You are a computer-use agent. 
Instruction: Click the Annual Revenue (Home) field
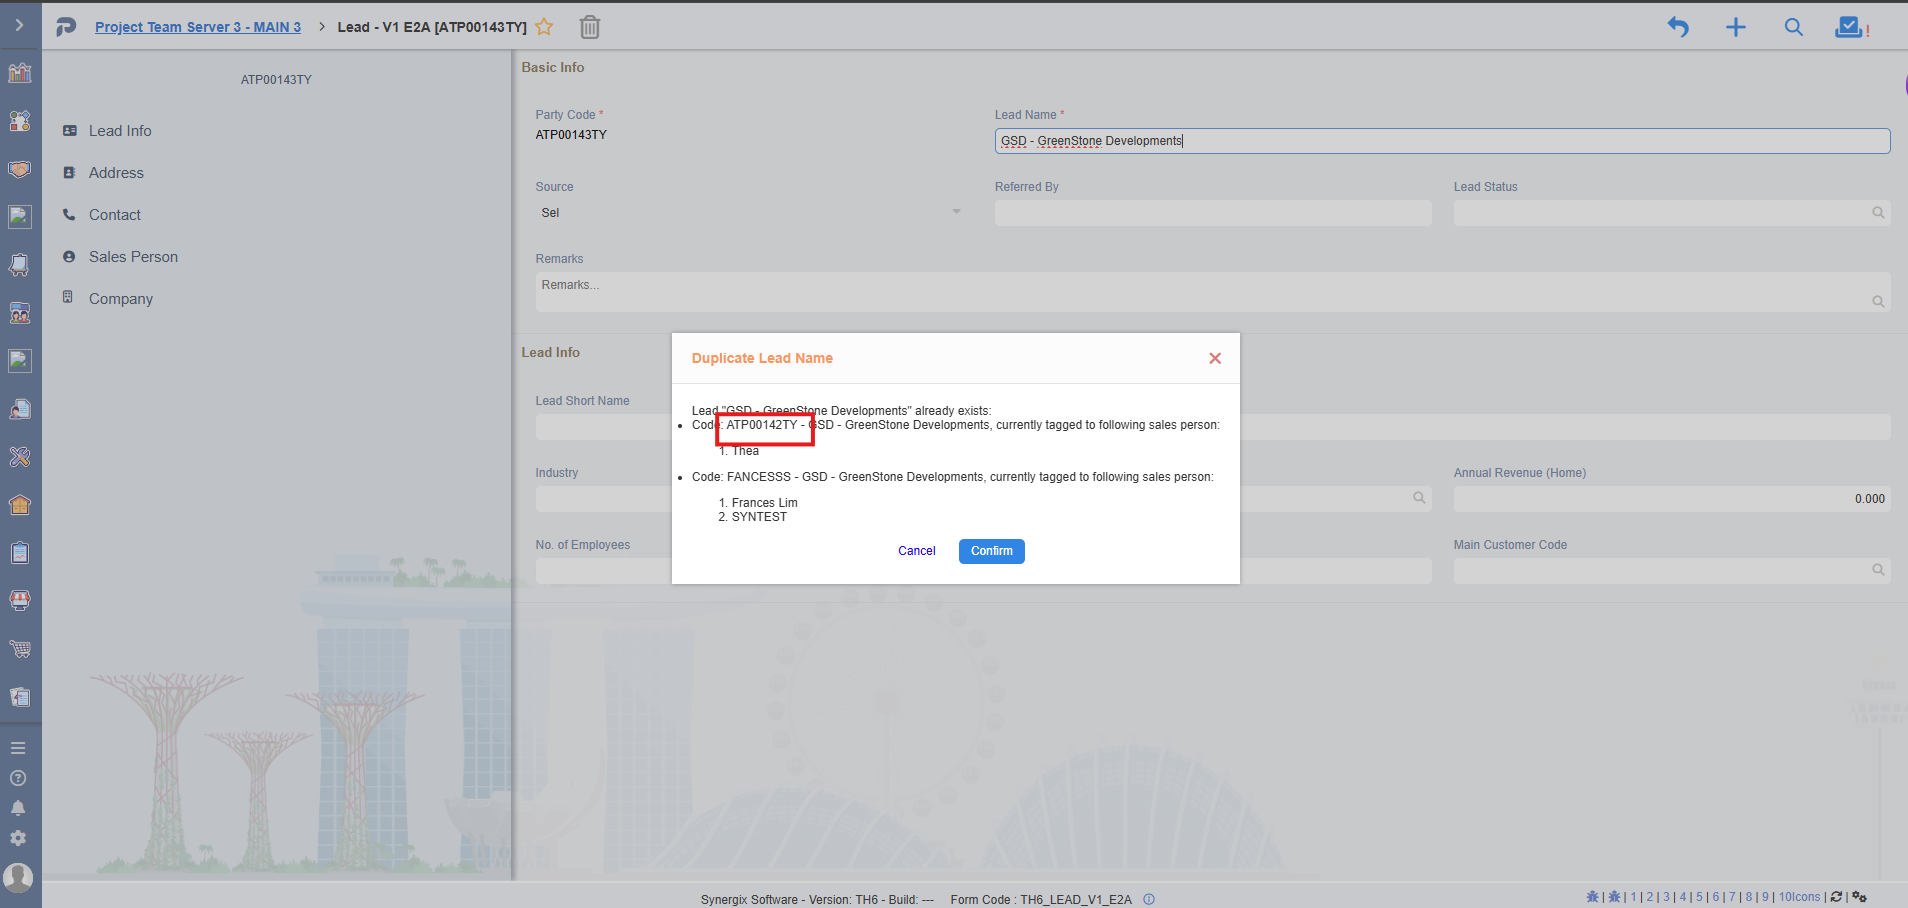(x=1672, y=499)
